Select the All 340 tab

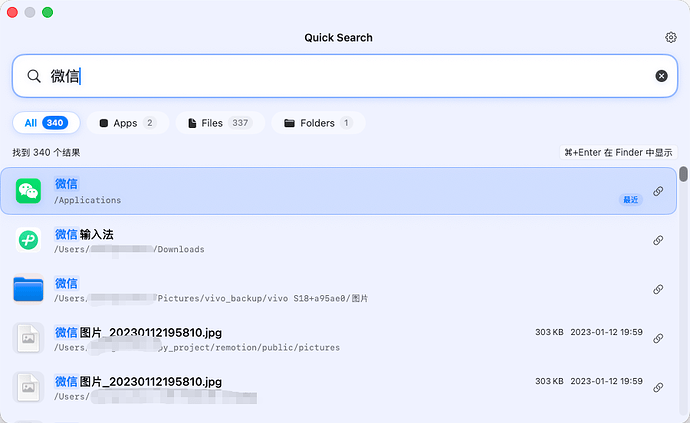pyautogui.click(x=46, y=123)
